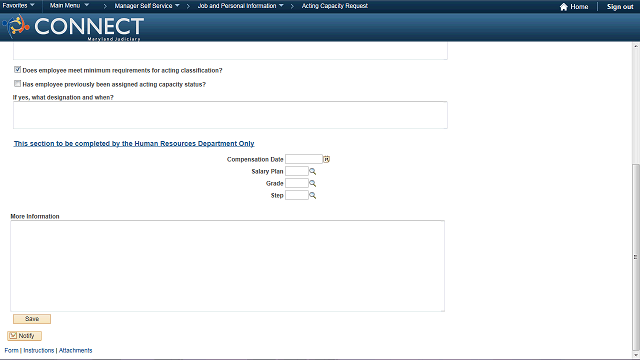The height and width of the screenshot is (360, 640).
Task: Check previously assigned acting capacity checkbox
Action: point(17,84)
